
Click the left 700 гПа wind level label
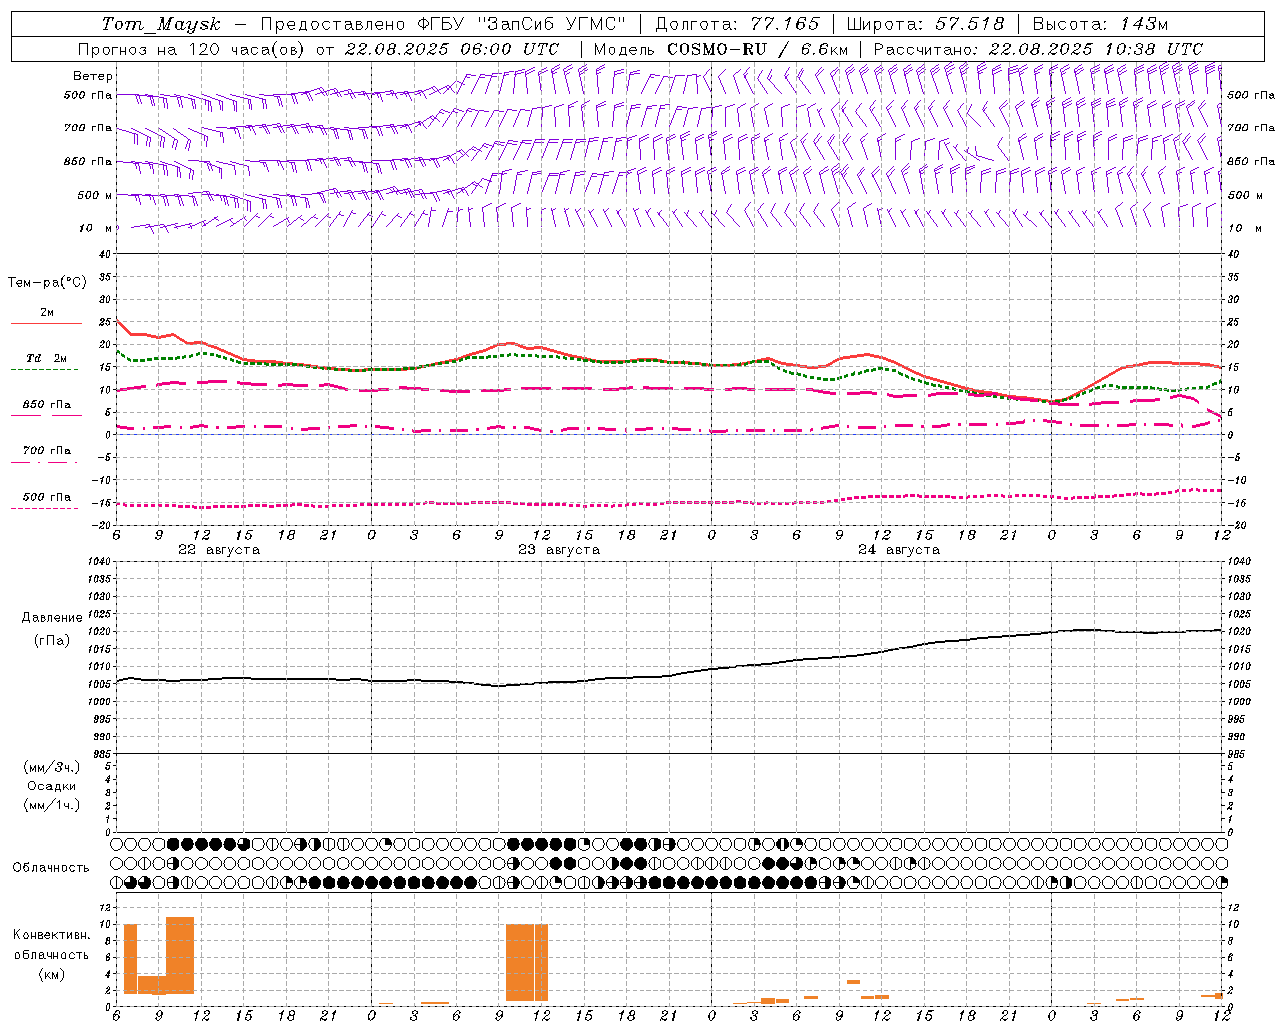[x=88, y=128]
